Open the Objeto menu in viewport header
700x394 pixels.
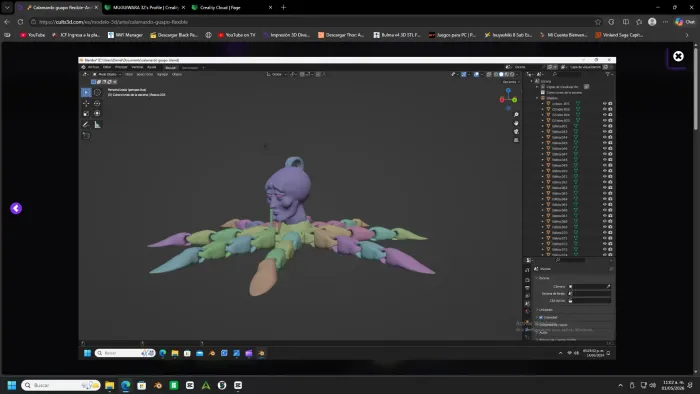tap(177, 75)
